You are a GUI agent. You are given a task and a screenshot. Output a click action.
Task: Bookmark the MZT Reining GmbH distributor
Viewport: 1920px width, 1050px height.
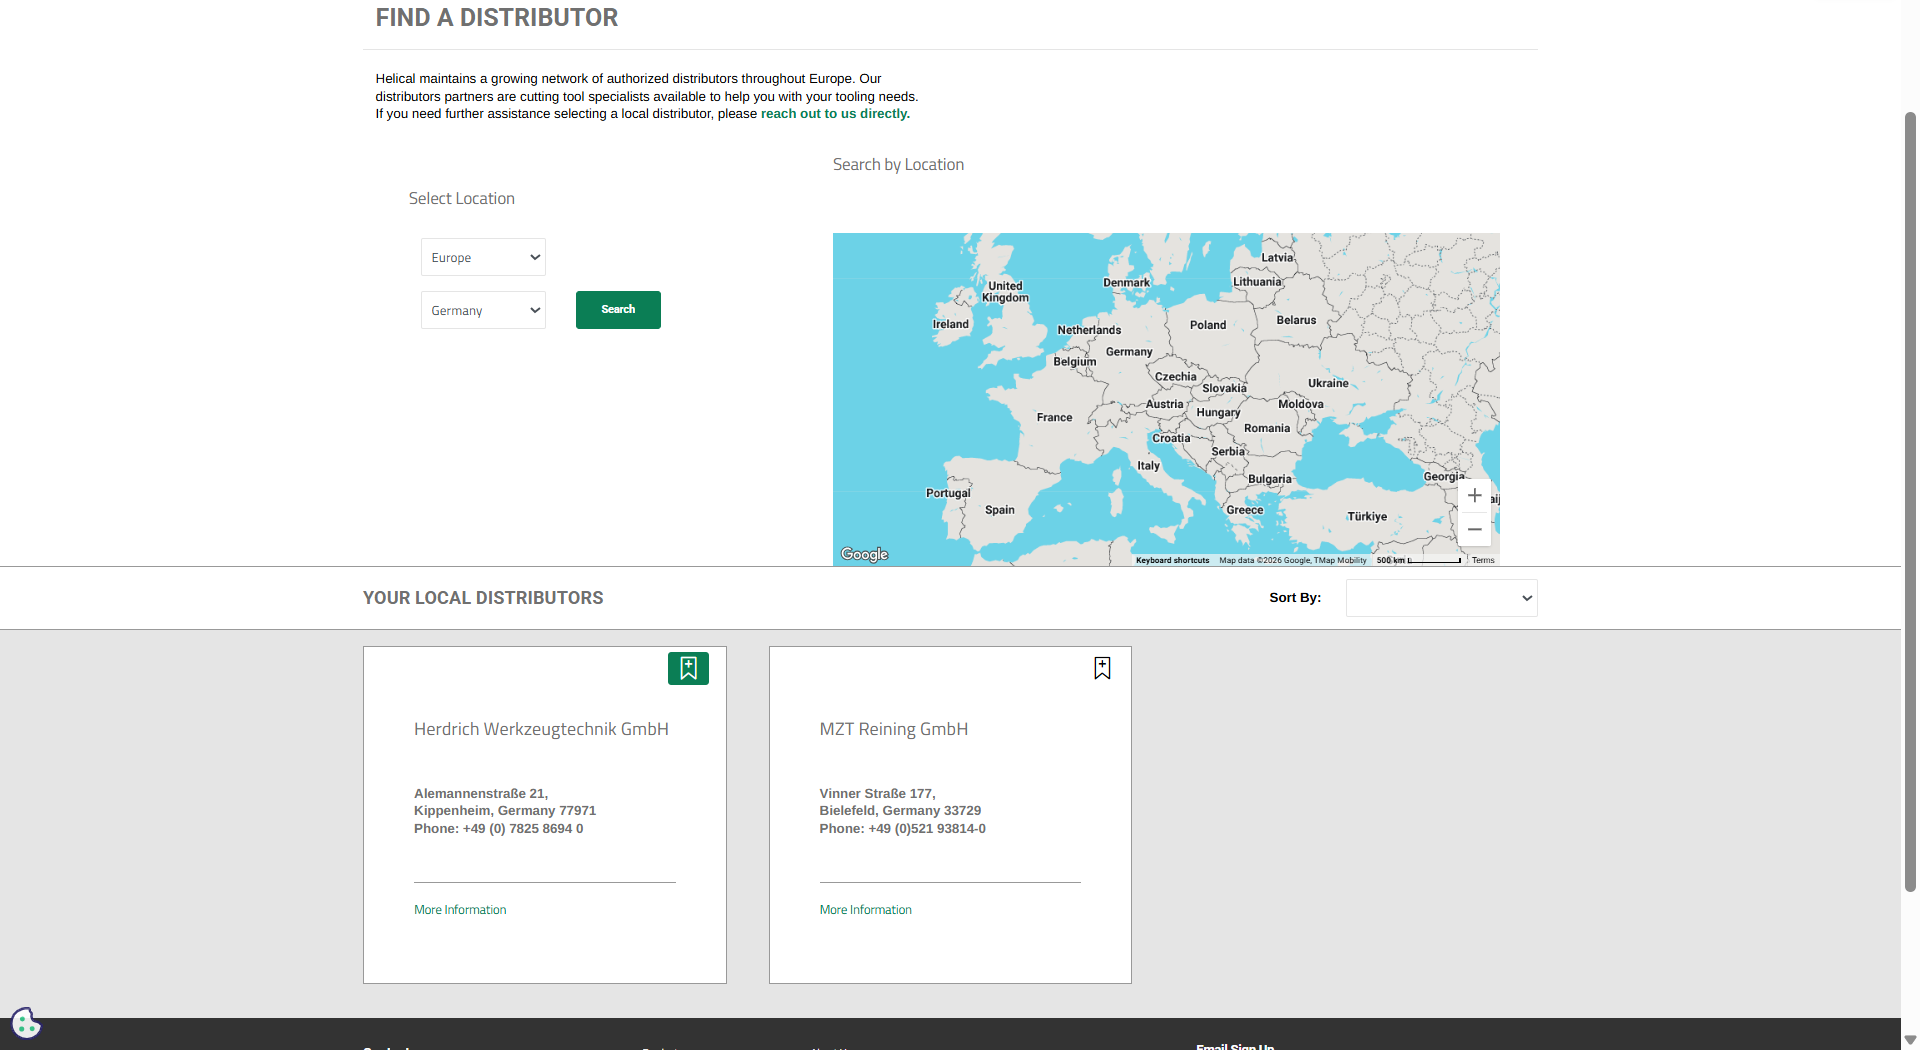(1102, 668)
